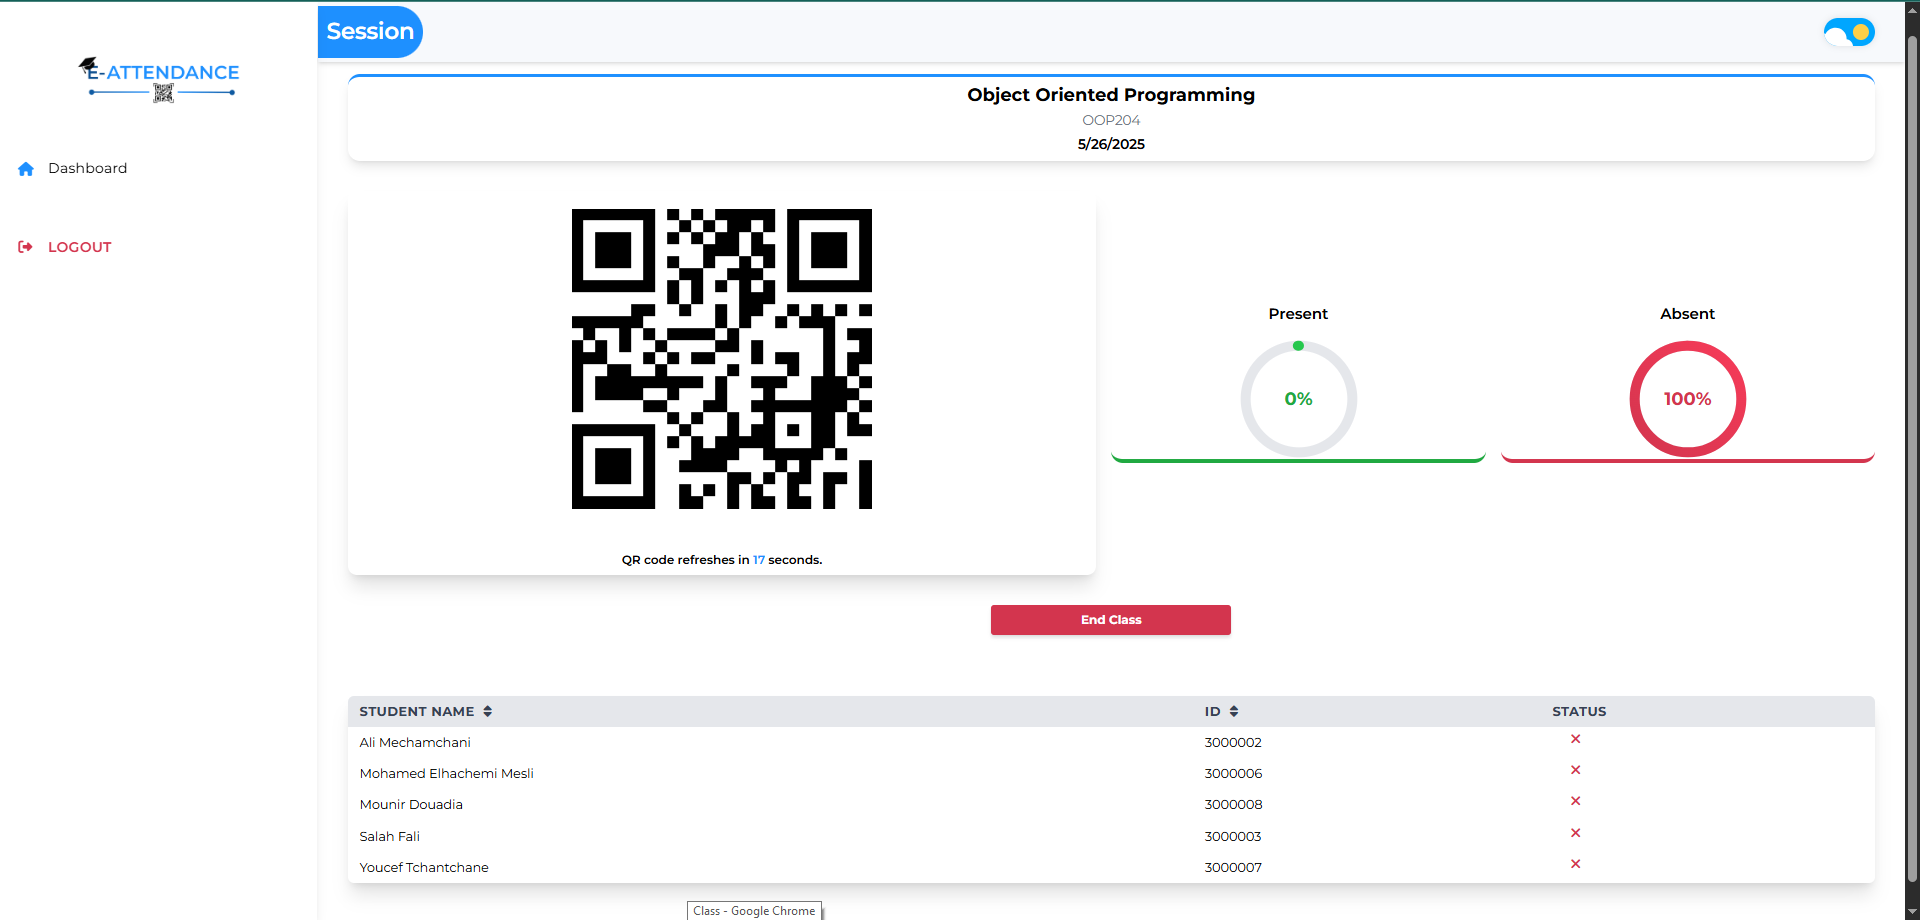The width and height of the screenshot is (1920, 920).
Task: Click the attendance QR code image
Action: coord(721,359)
